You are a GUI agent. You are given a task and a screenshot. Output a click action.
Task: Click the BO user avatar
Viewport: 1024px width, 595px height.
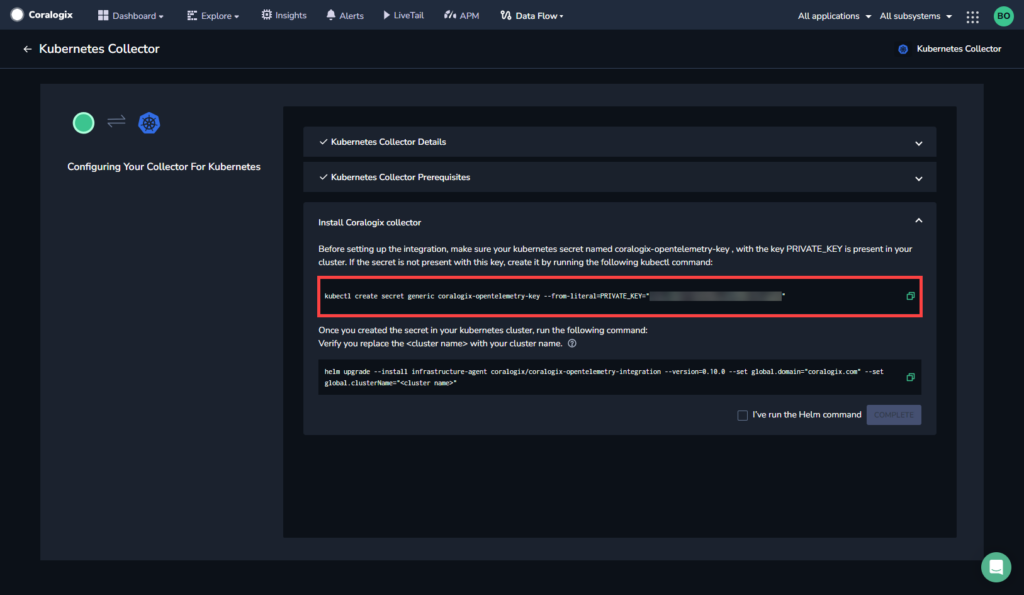pyautogui.click(x=1003, y=16)
